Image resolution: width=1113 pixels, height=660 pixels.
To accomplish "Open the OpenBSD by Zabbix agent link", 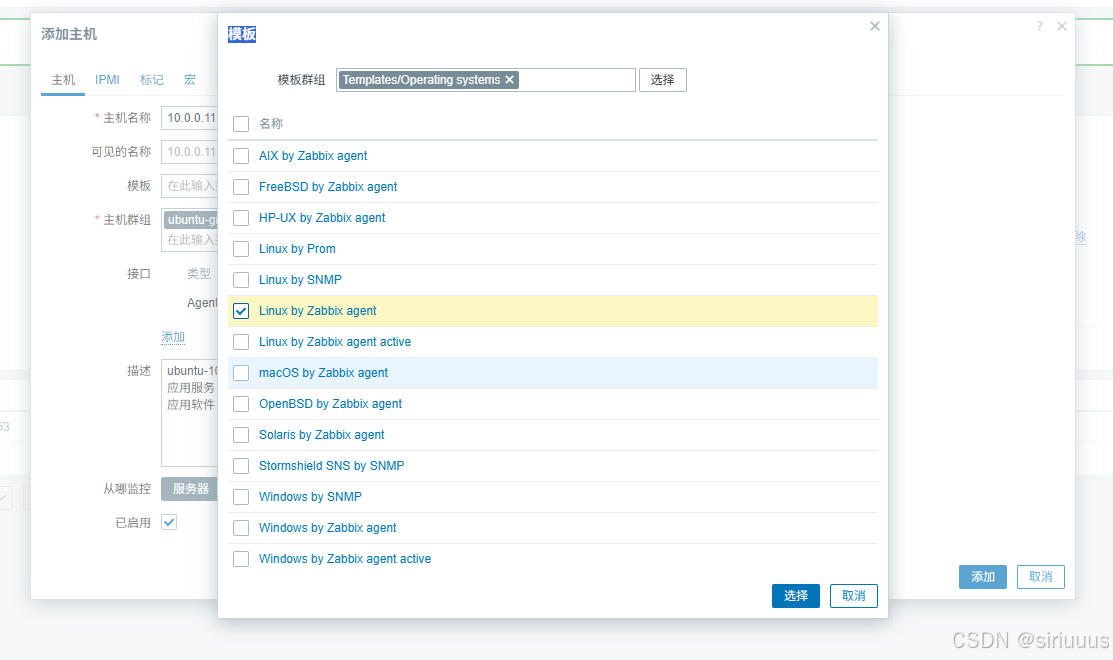I will [x=330, y=404].
